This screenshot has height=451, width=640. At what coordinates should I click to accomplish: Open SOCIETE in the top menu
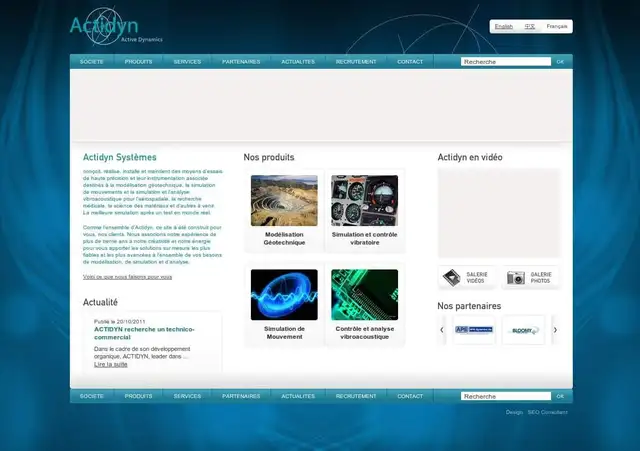point(92,62)
